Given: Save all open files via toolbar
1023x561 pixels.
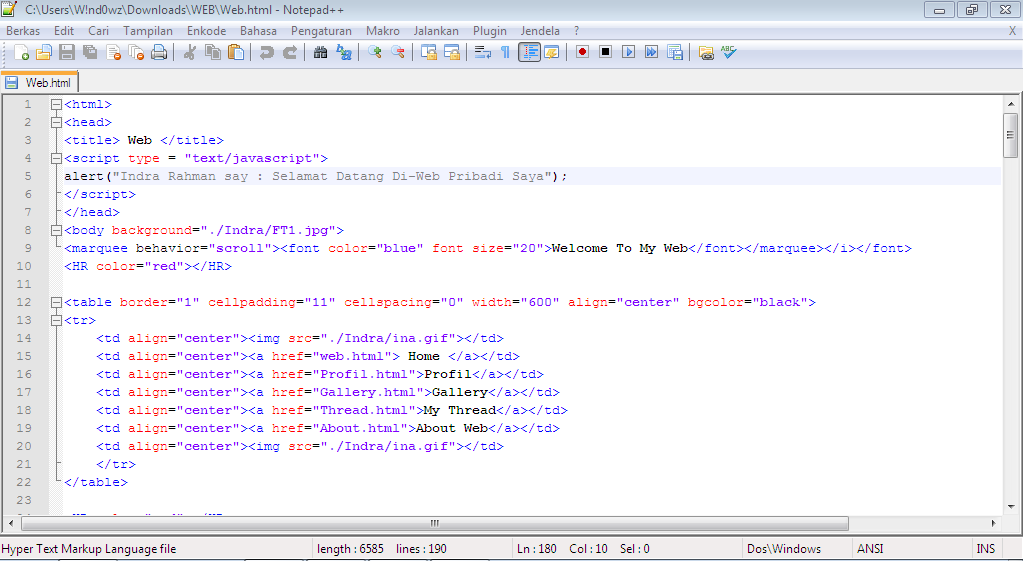Looking at the screenshot, I should [90, 52].
